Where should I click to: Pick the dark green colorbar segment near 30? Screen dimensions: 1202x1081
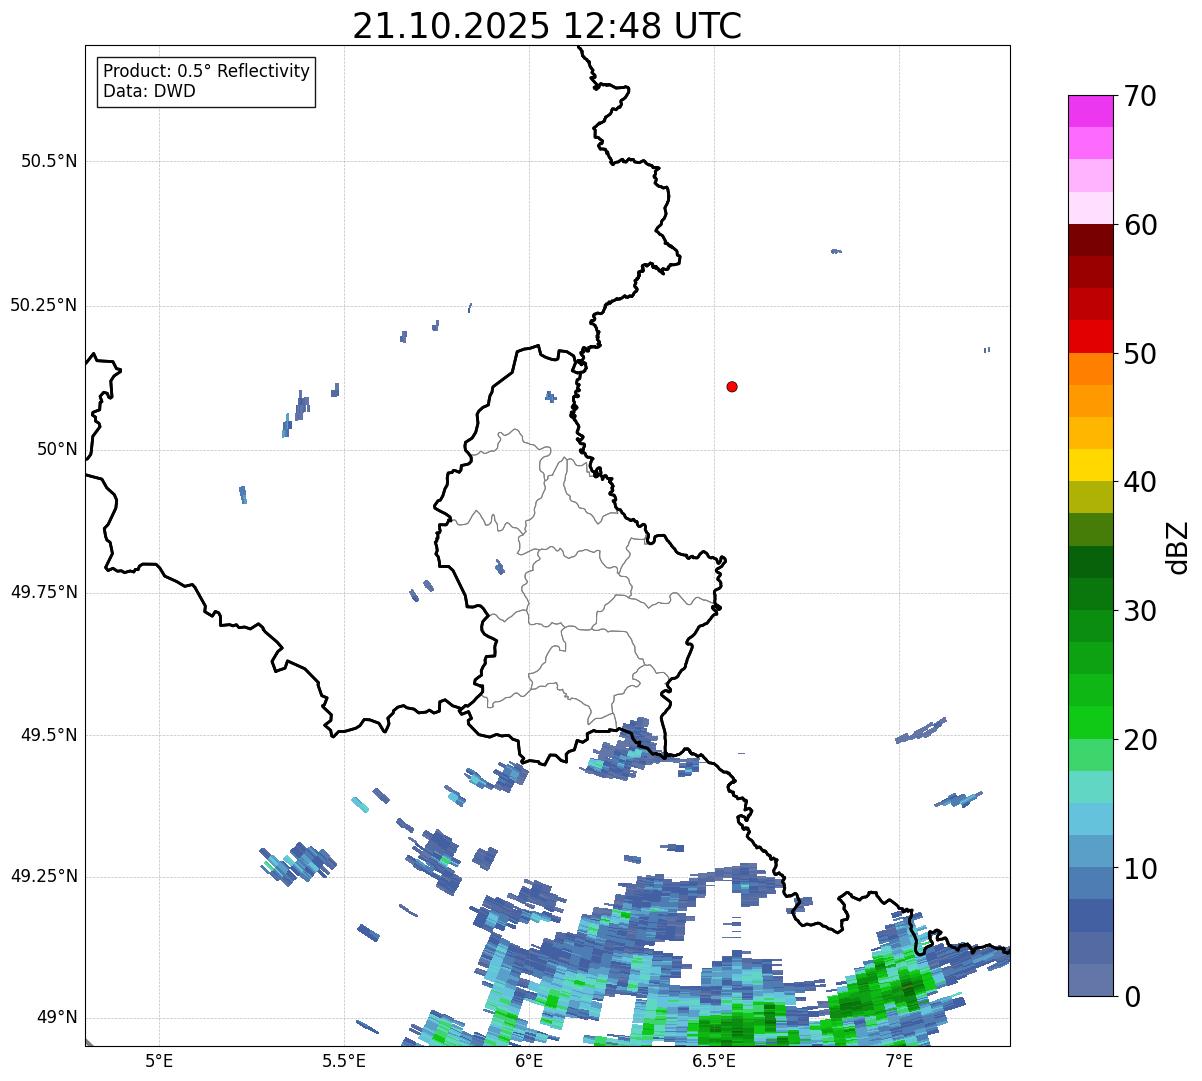[x=1090, y=594]
